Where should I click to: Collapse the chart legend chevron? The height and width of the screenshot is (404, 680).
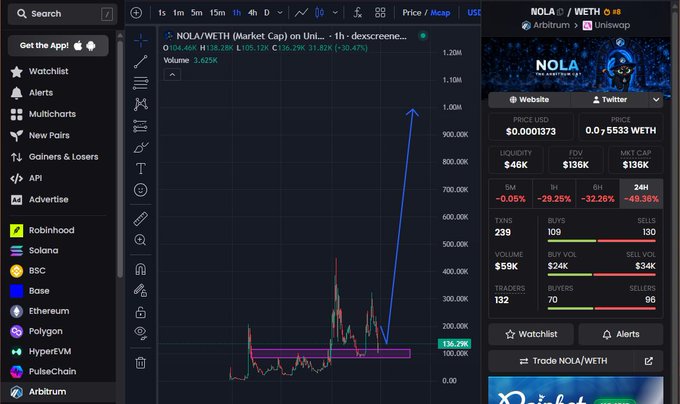tap(172, 75)
